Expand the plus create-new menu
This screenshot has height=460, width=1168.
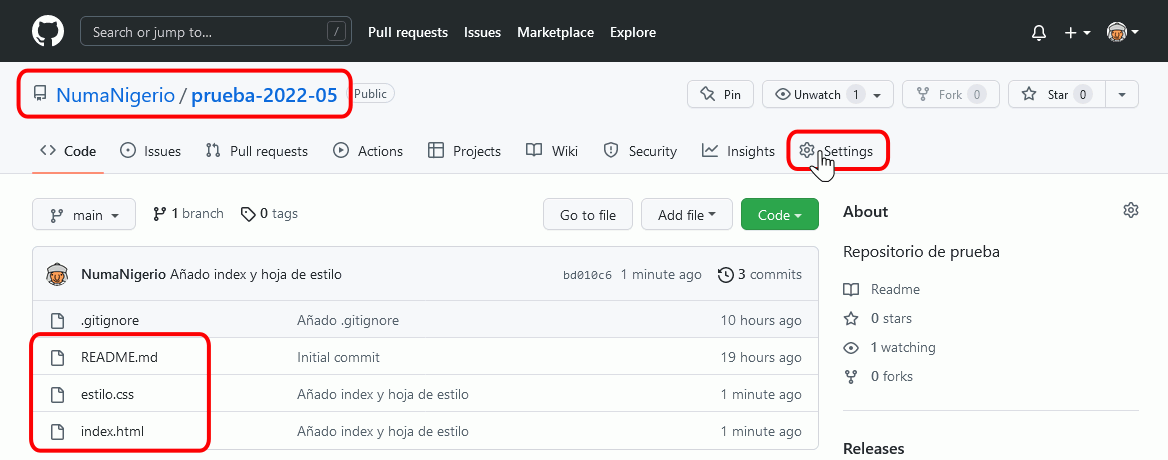(x=1078, y=33)
